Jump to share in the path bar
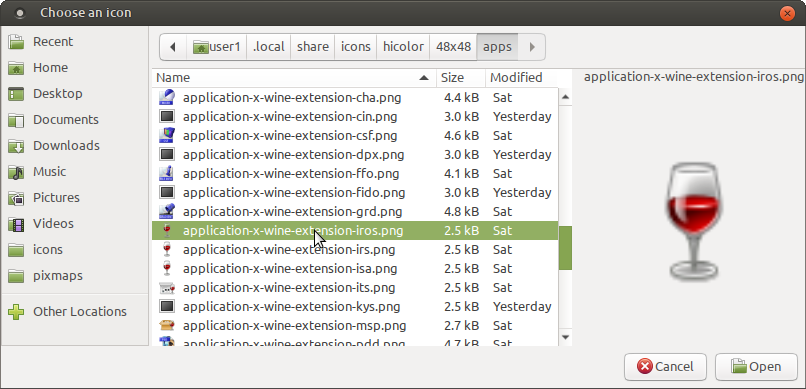Image resolution: width=806 pixels, height=389 pixels. 313,47
